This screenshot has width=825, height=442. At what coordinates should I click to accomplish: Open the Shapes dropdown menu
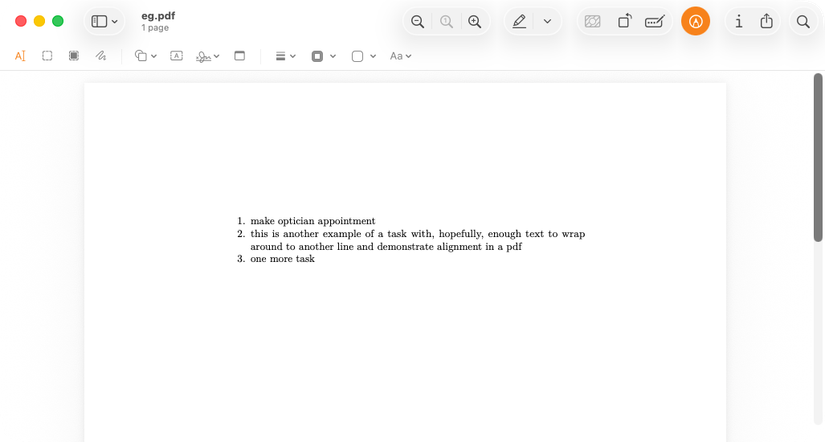145,56
